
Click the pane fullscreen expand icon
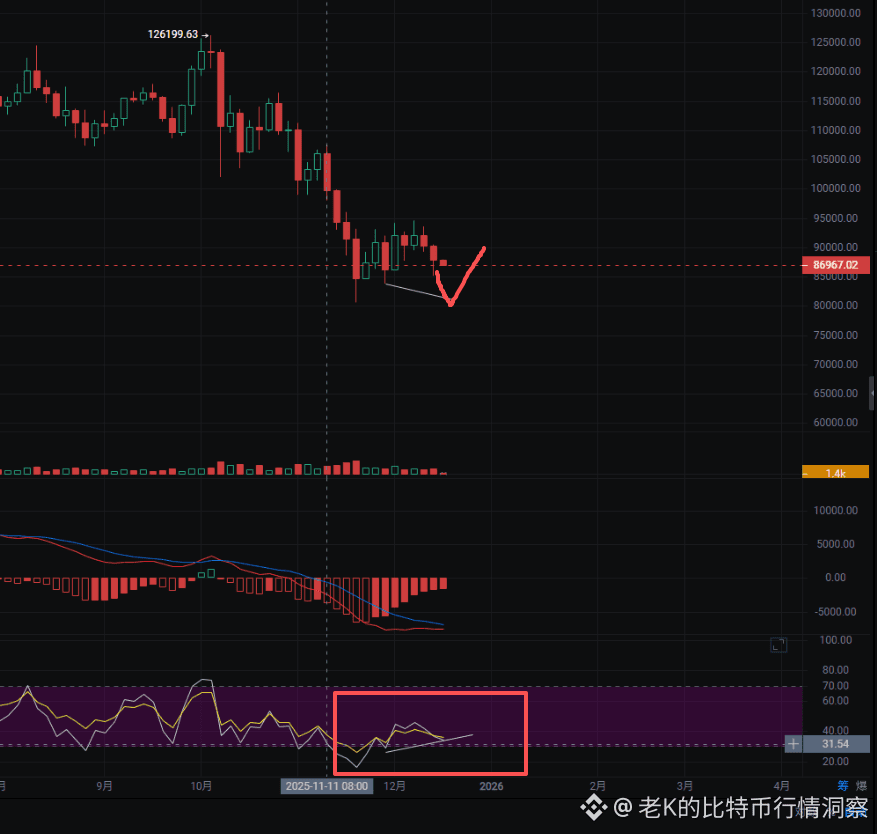779,645
